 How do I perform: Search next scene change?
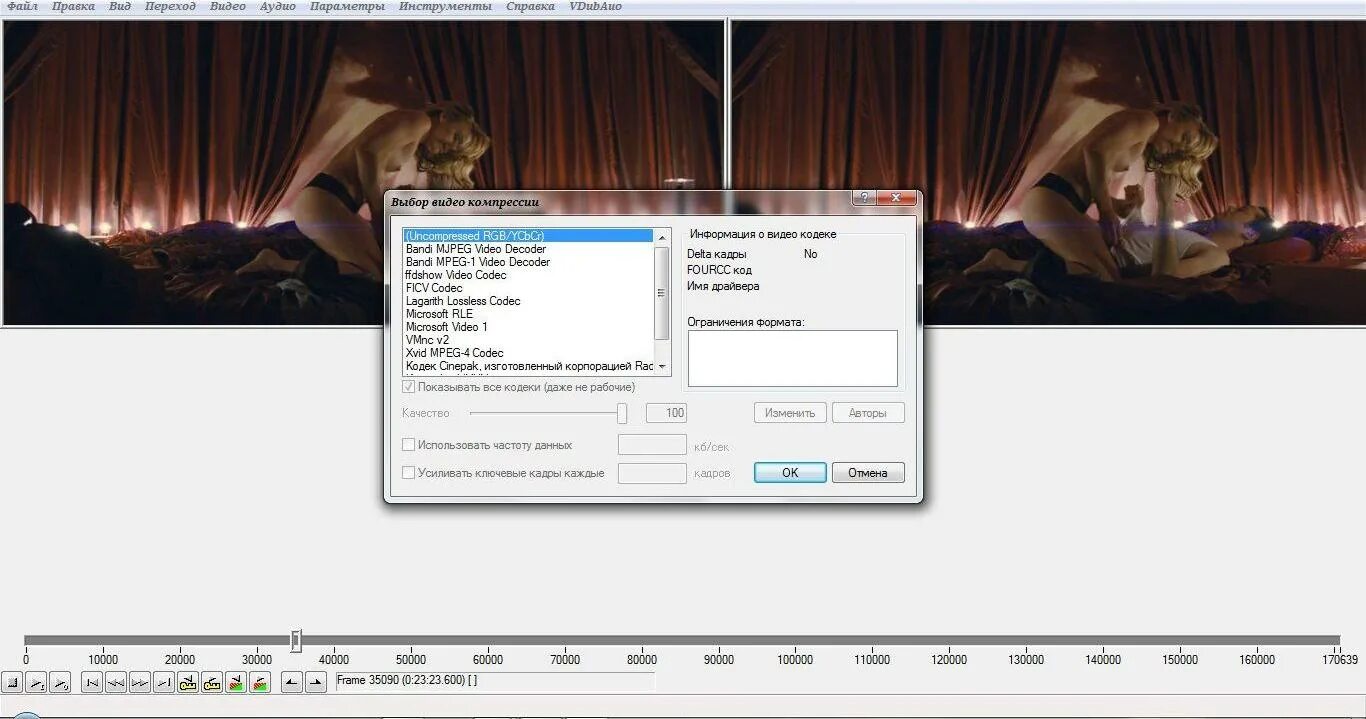coord(260,683)
